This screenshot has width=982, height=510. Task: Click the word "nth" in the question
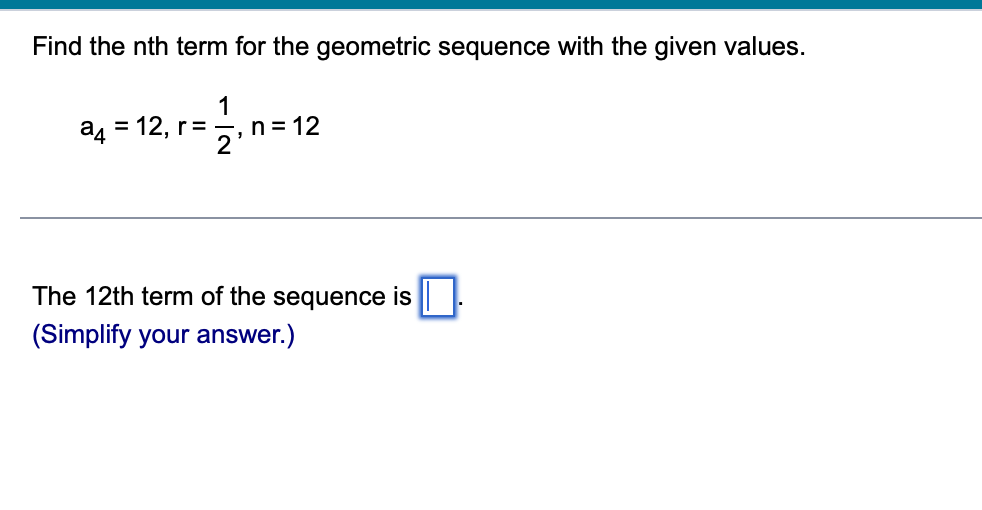click(150, 46)
